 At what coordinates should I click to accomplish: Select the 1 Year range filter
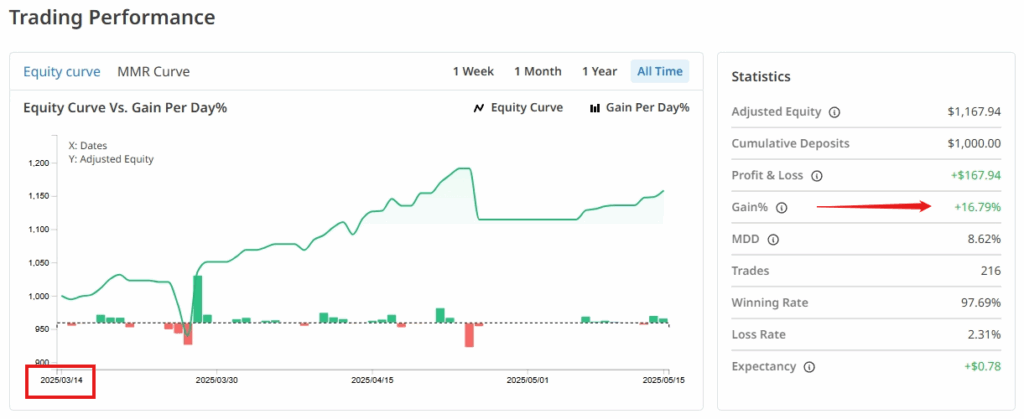tap(599, 71)
